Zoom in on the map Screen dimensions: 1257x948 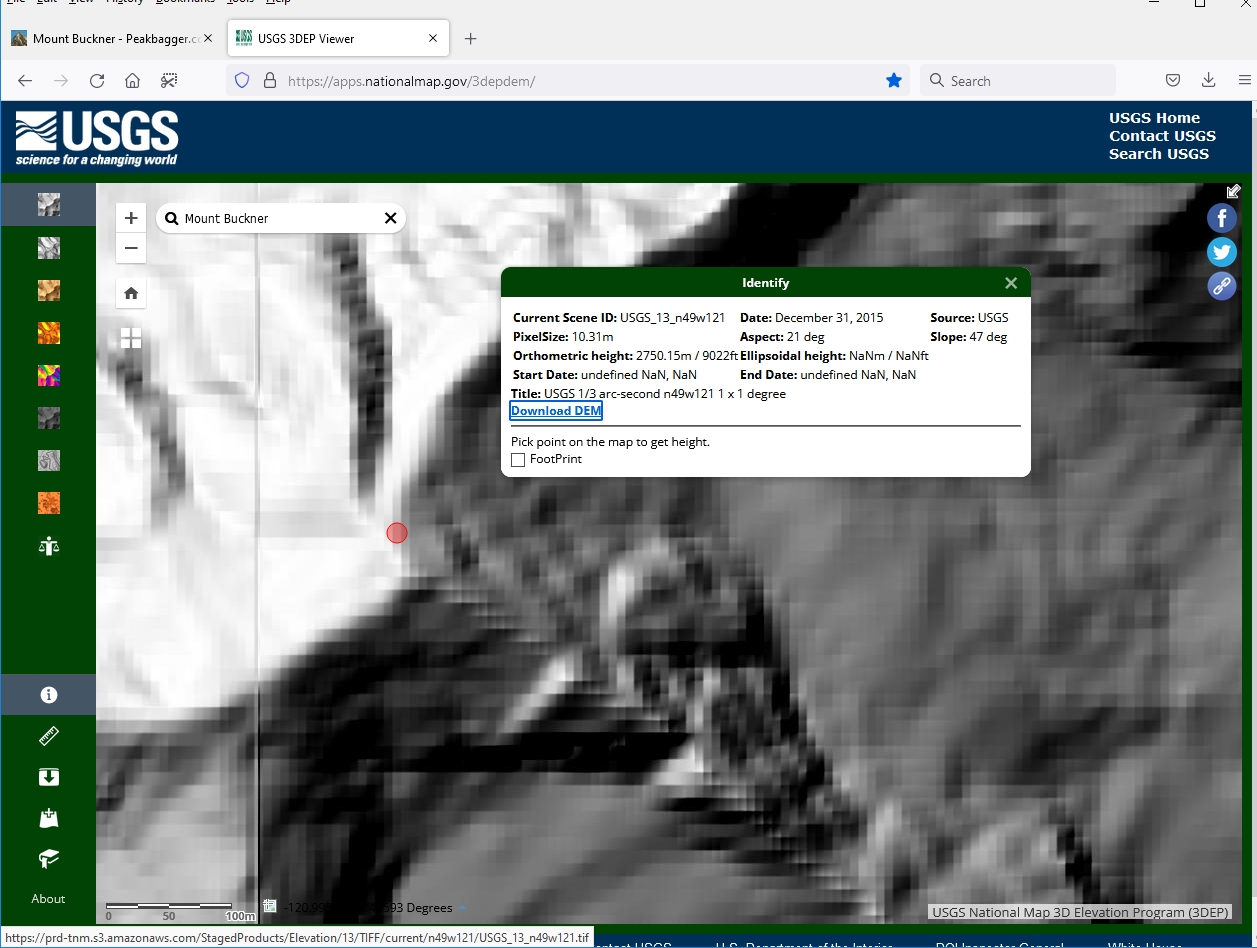[x=131, y=218]
